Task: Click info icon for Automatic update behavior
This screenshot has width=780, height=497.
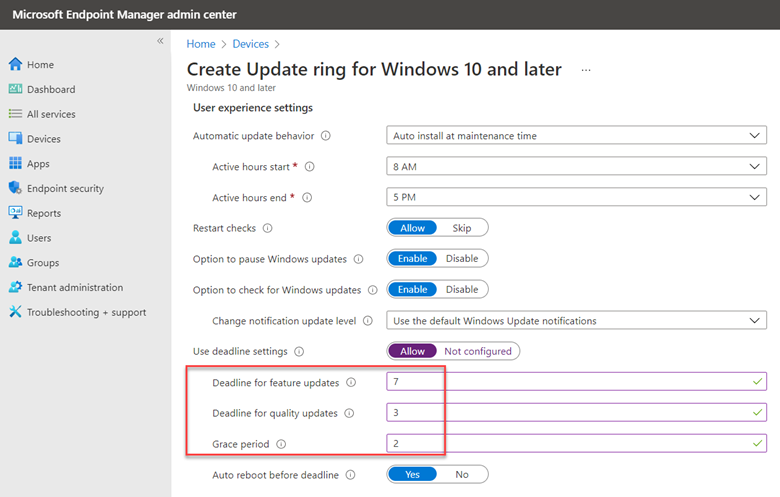Action: click(326, 136)
